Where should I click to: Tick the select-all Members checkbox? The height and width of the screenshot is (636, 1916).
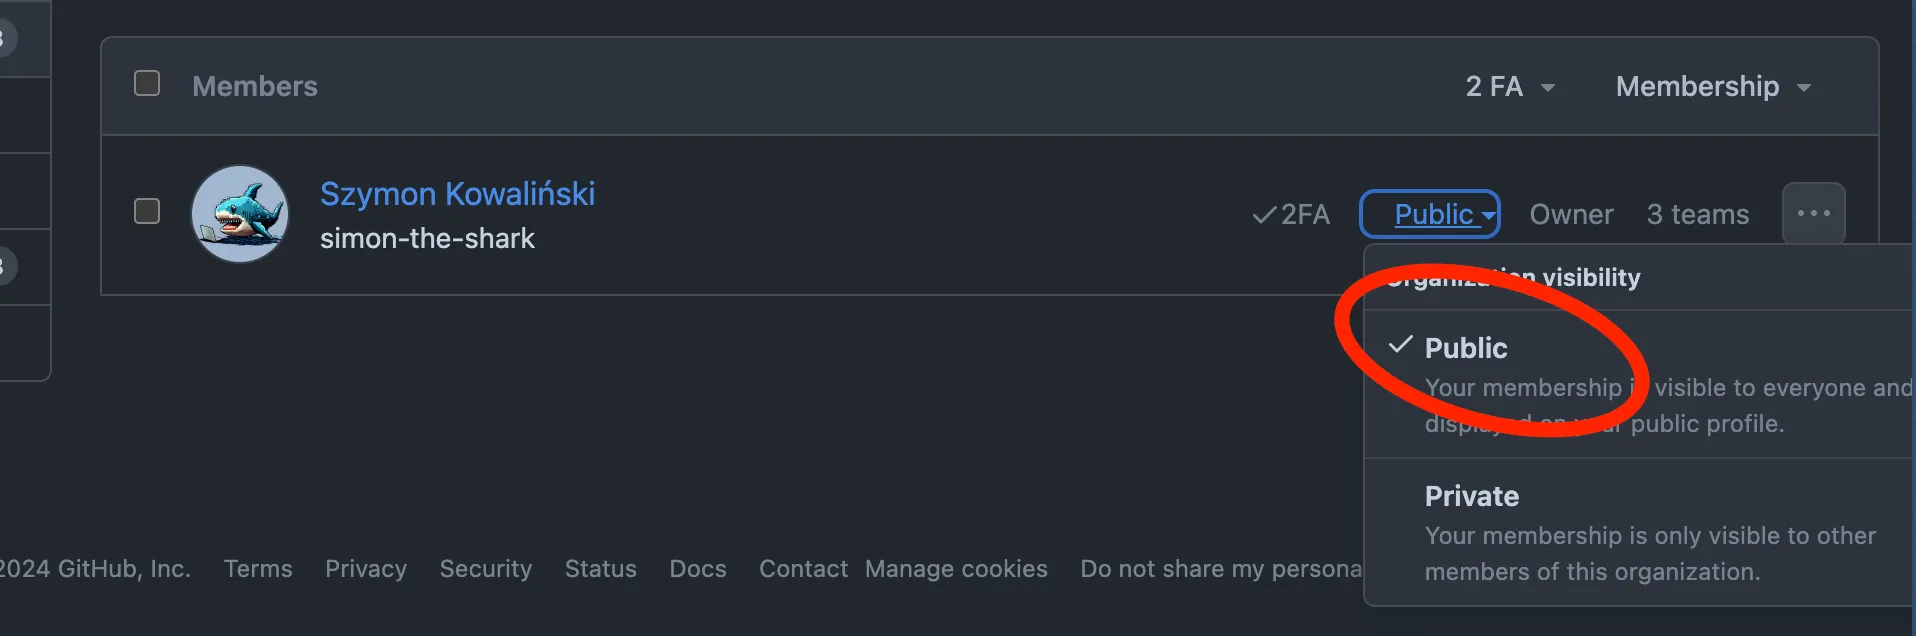click(147, 84)
